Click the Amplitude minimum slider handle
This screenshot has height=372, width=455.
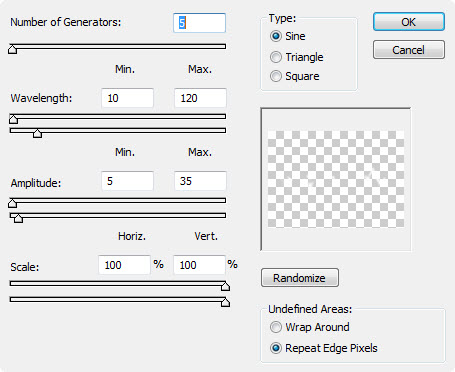point(12,203)
